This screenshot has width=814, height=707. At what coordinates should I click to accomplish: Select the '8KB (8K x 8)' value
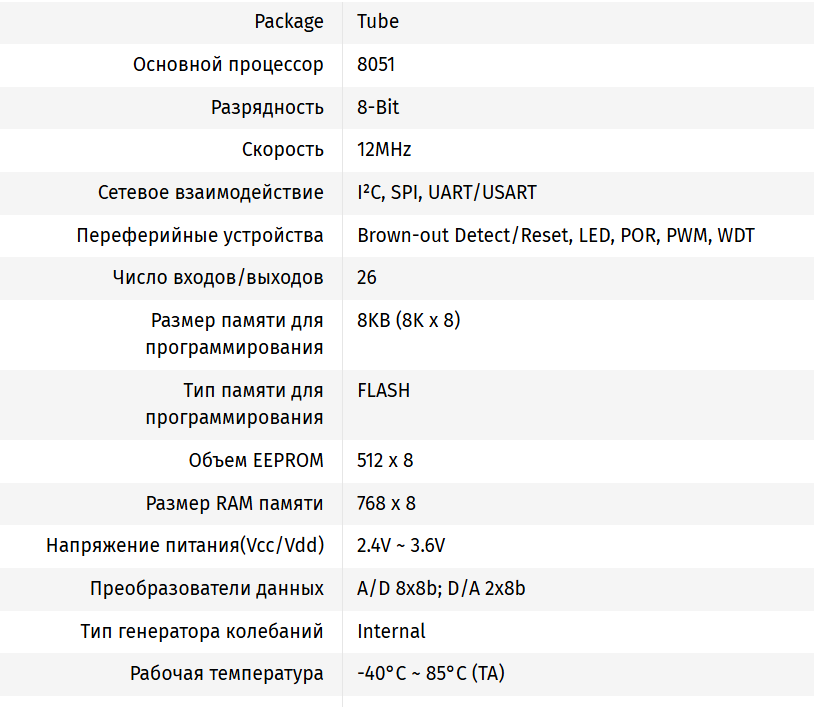(x=408, y=320)
